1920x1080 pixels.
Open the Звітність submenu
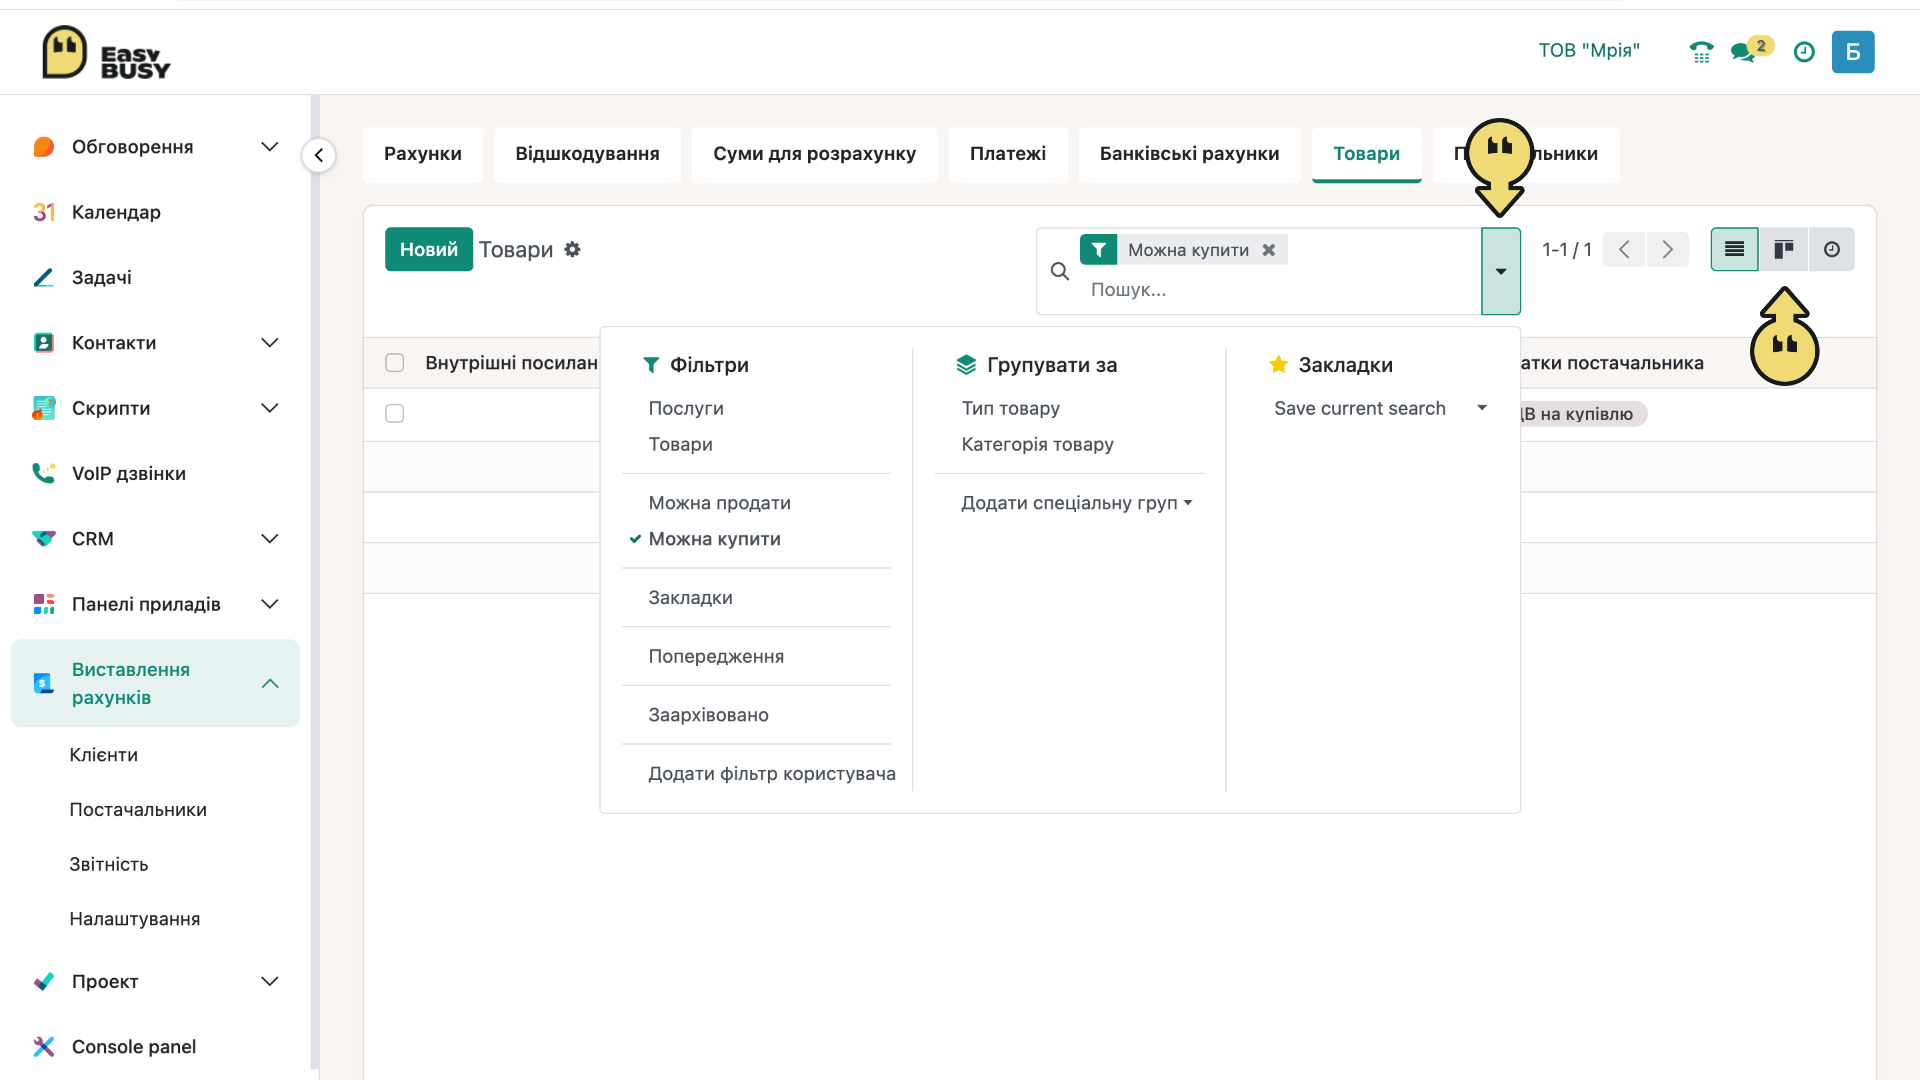click(x=109, y=865)
